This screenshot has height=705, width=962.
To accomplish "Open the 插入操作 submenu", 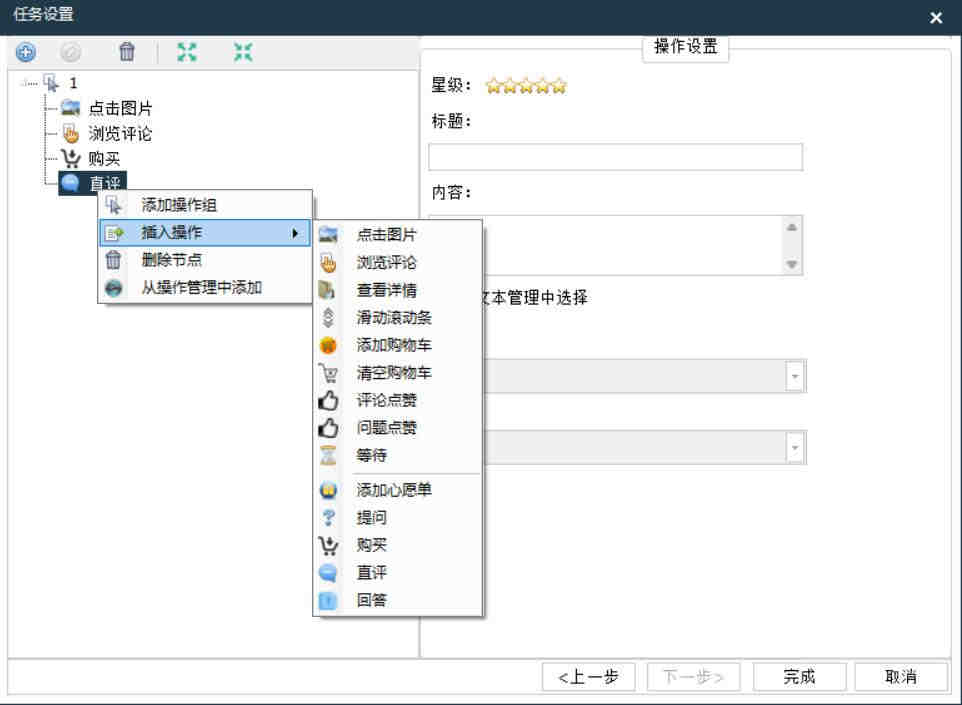I will pyautogui.click(x=205, y=233).
